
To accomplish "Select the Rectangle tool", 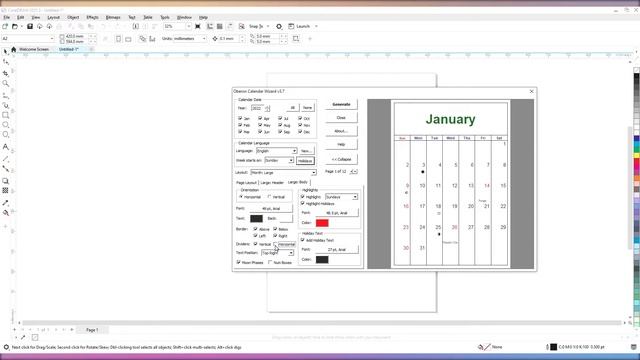I will pyautogui.click(x=5, y=116).
